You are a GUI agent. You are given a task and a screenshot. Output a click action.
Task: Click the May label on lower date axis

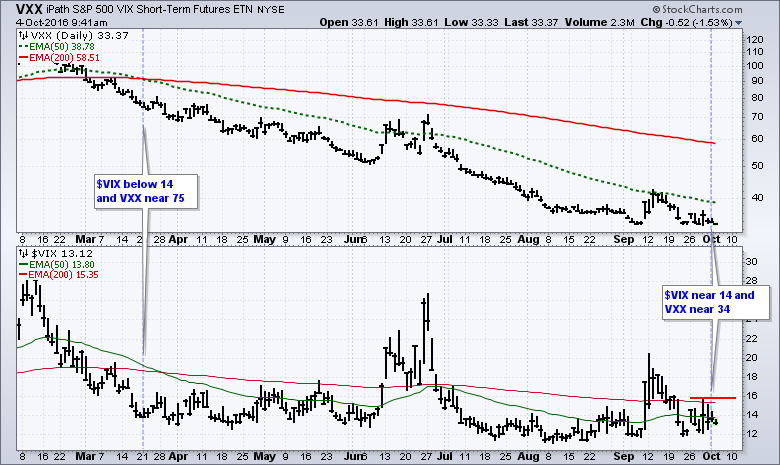pos(265,456)
